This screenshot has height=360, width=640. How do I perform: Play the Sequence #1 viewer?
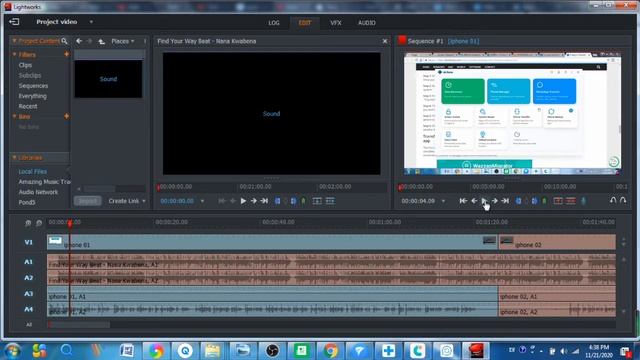click(484, 201)
